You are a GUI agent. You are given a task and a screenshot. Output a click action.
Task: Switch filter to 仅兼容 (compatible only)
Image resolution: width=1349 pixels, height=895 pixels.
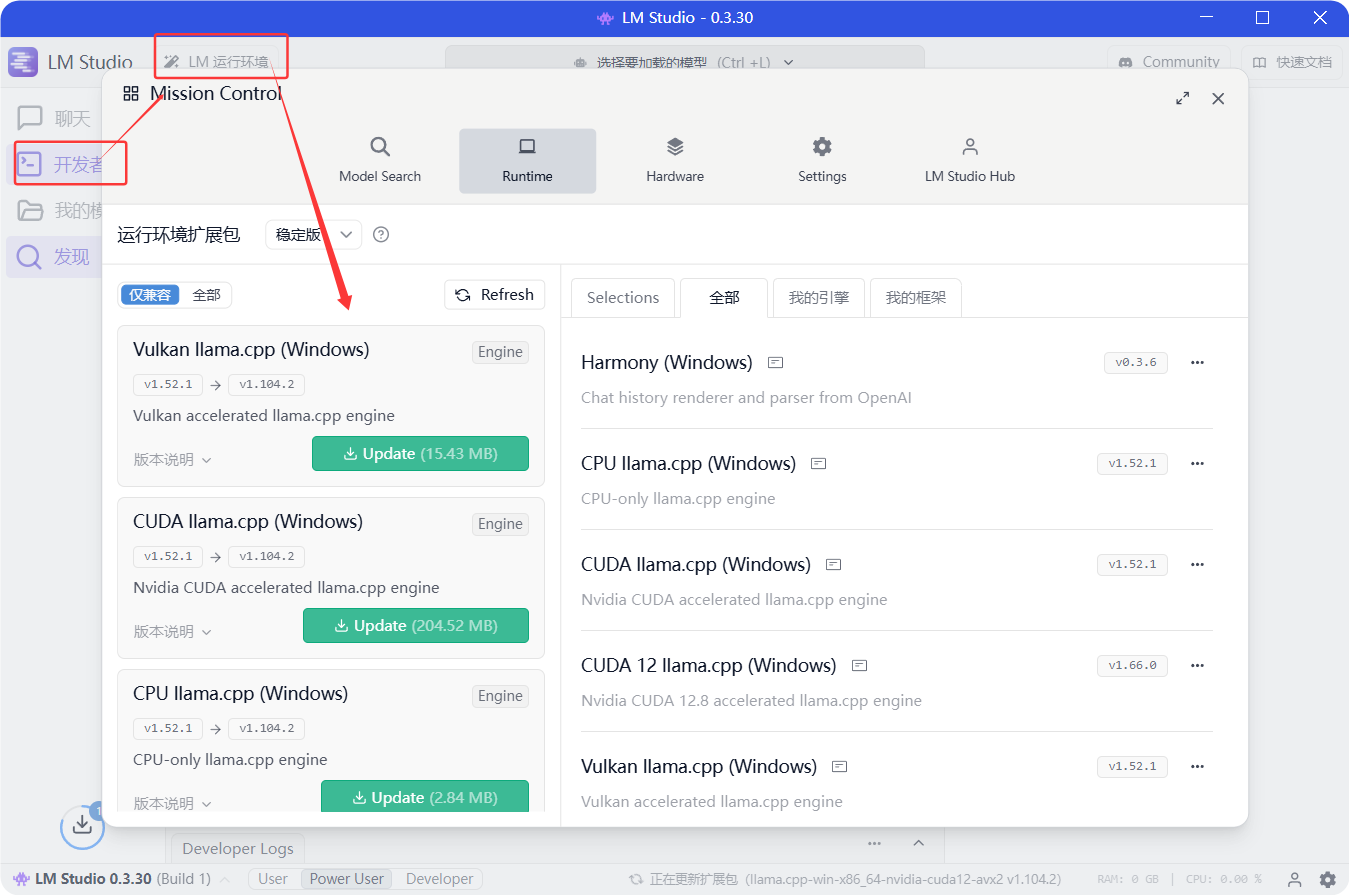[x=150, y=295]
